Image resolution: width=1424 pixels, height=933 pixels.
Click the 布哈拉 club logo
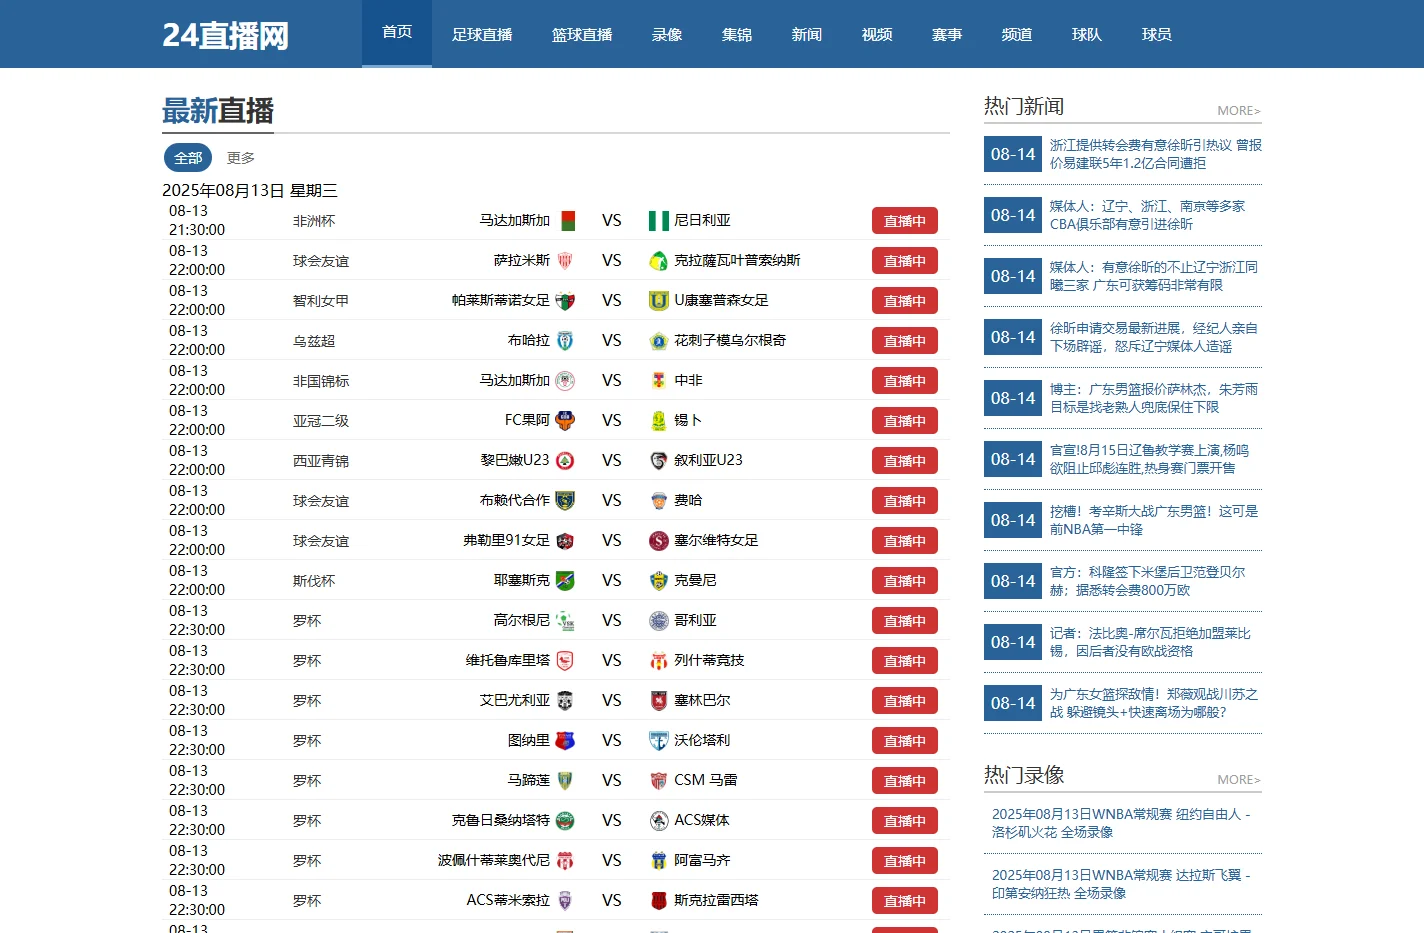[565, 340]
